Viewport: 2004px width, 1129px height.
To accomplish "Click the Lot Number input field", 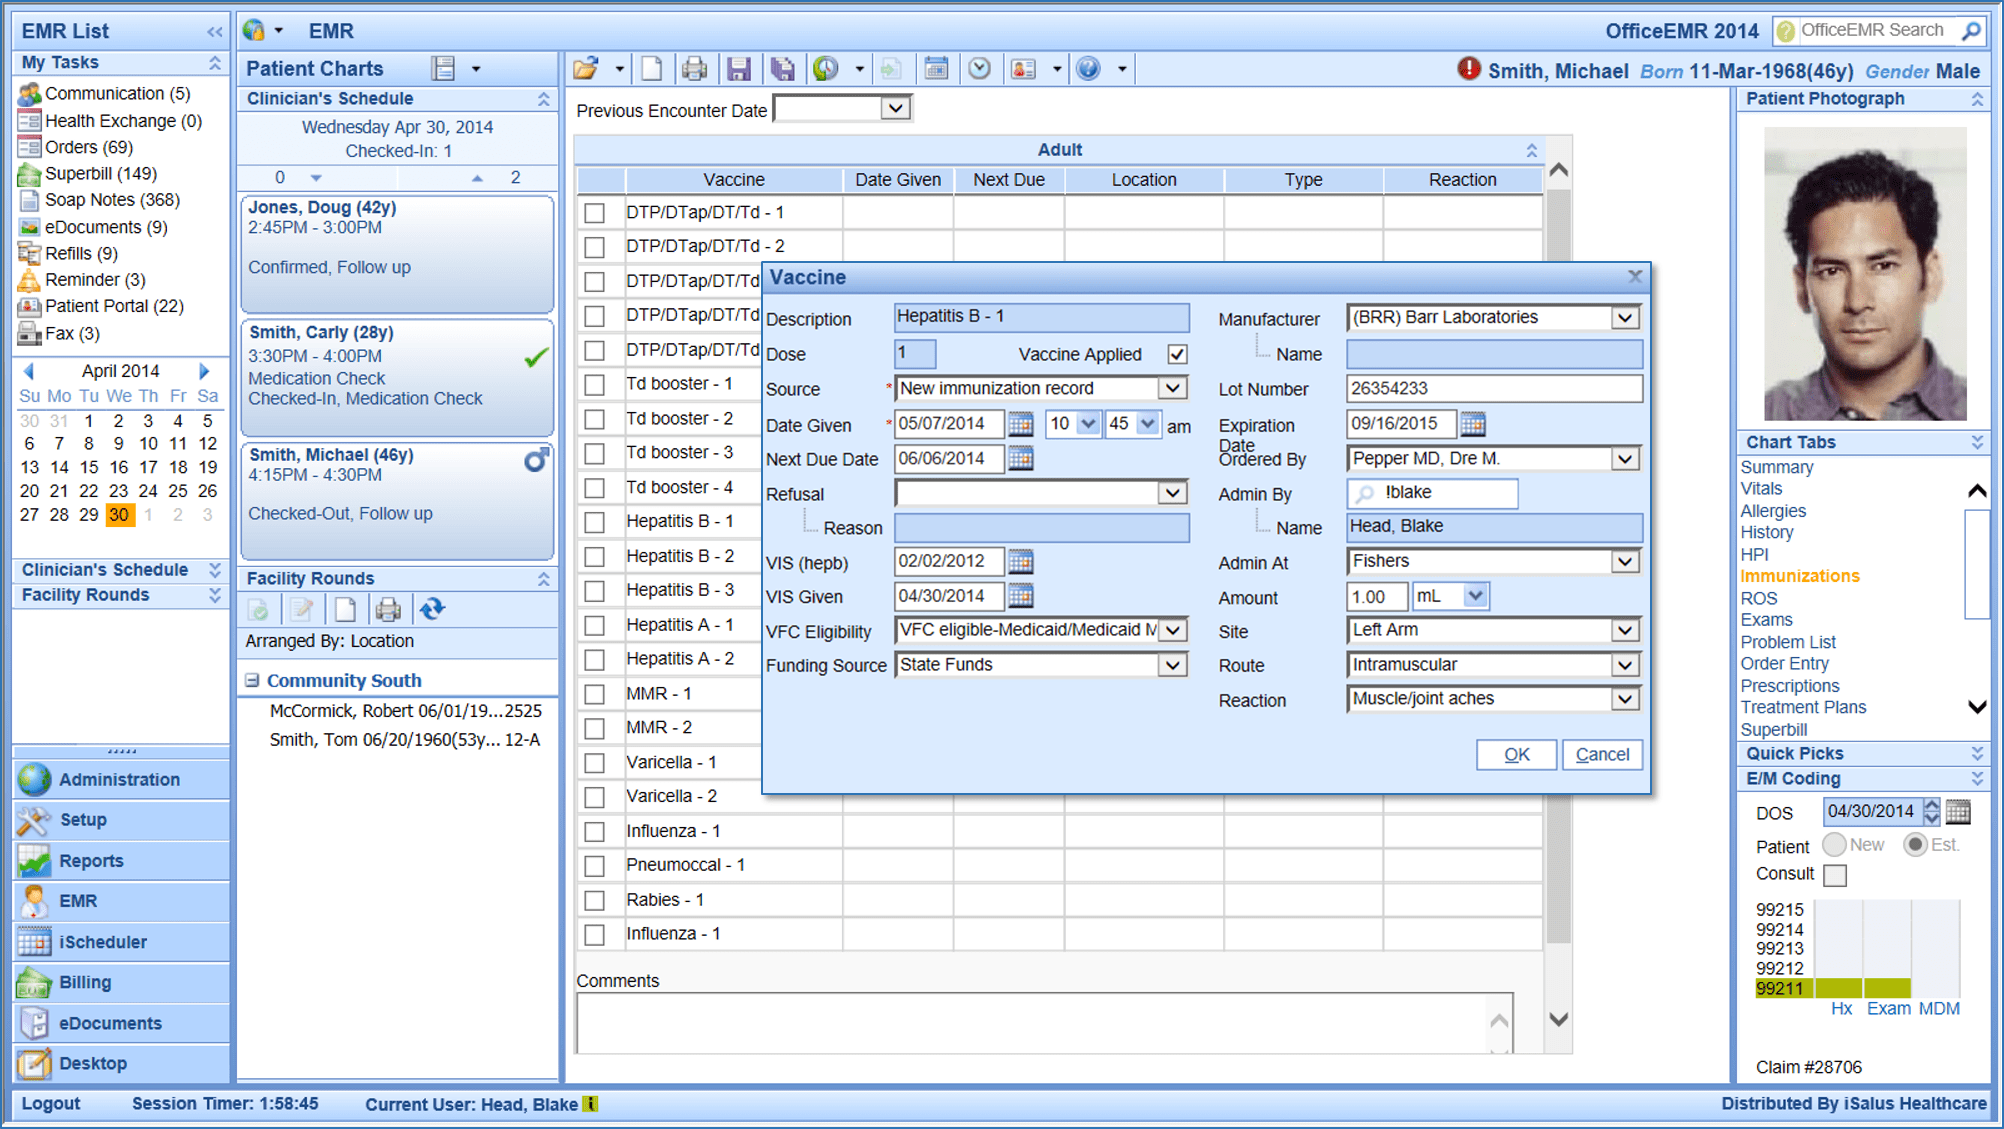I will [x=1493, y=389].
